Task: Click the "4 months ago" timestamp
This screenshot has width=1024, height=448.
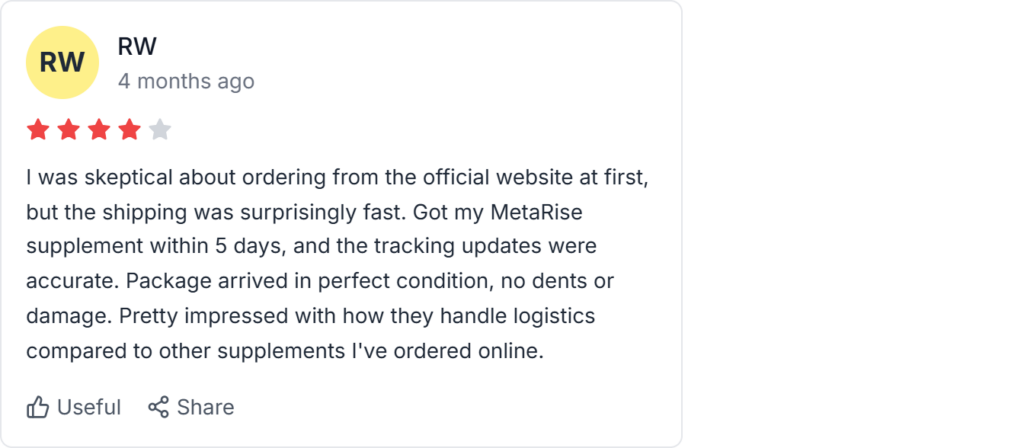Action: [186, 81]
